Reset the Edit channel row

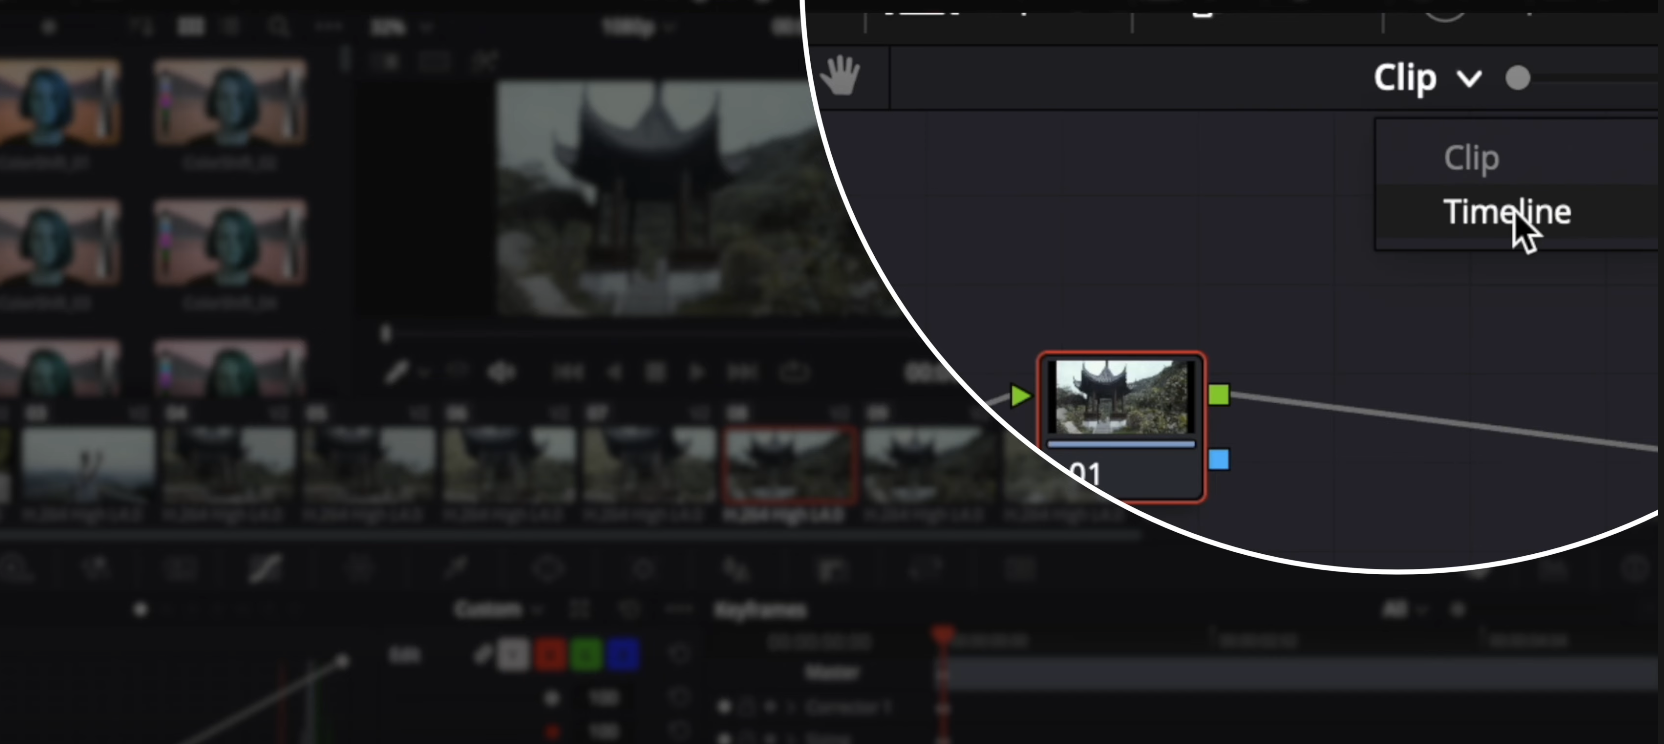[x=679, y=655]
